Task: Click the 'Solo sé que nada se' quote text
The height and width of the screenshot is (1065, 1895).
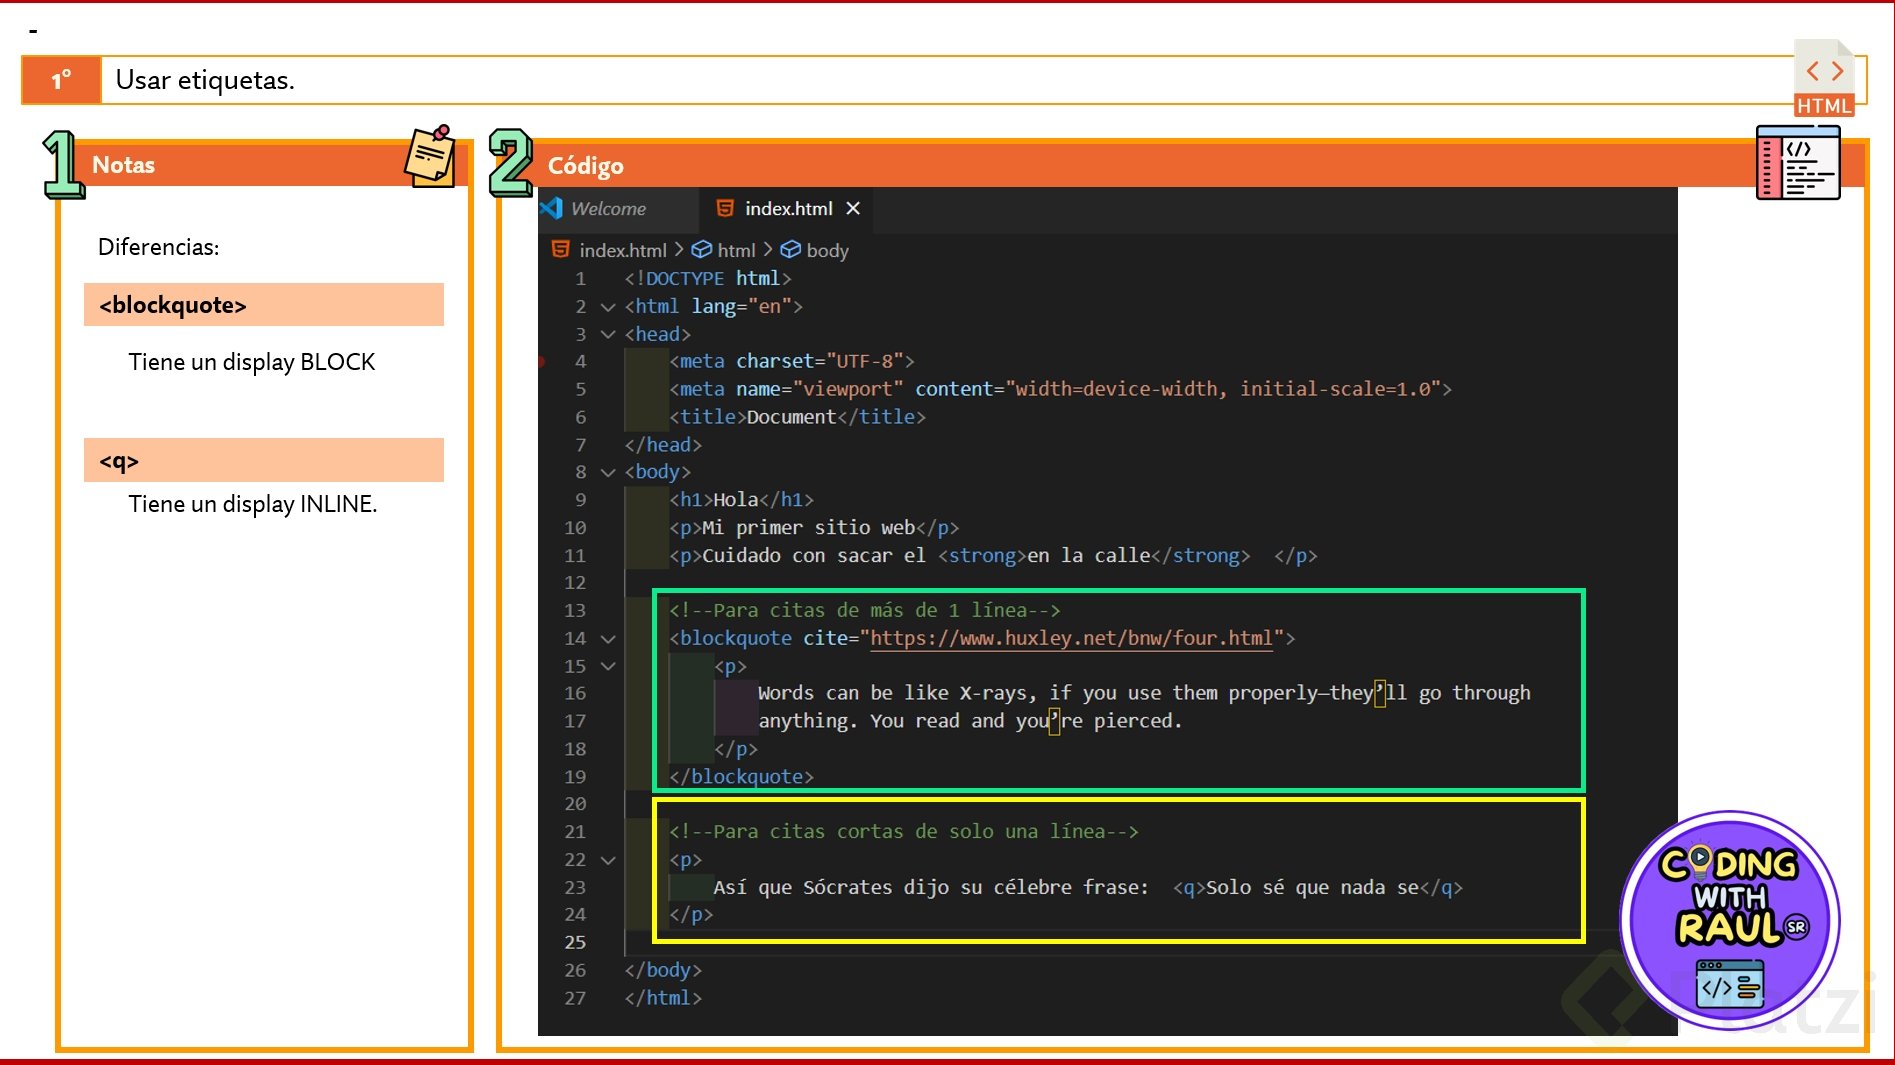Action: (1312, 887)
